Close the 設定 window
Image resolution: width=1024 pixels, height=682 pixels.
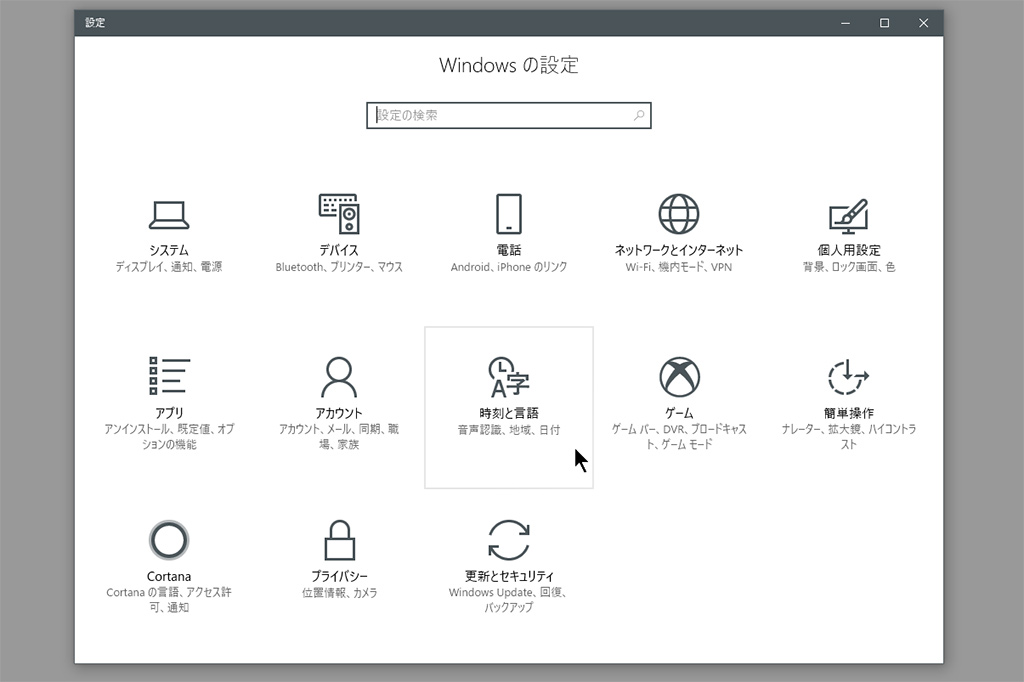923,23
